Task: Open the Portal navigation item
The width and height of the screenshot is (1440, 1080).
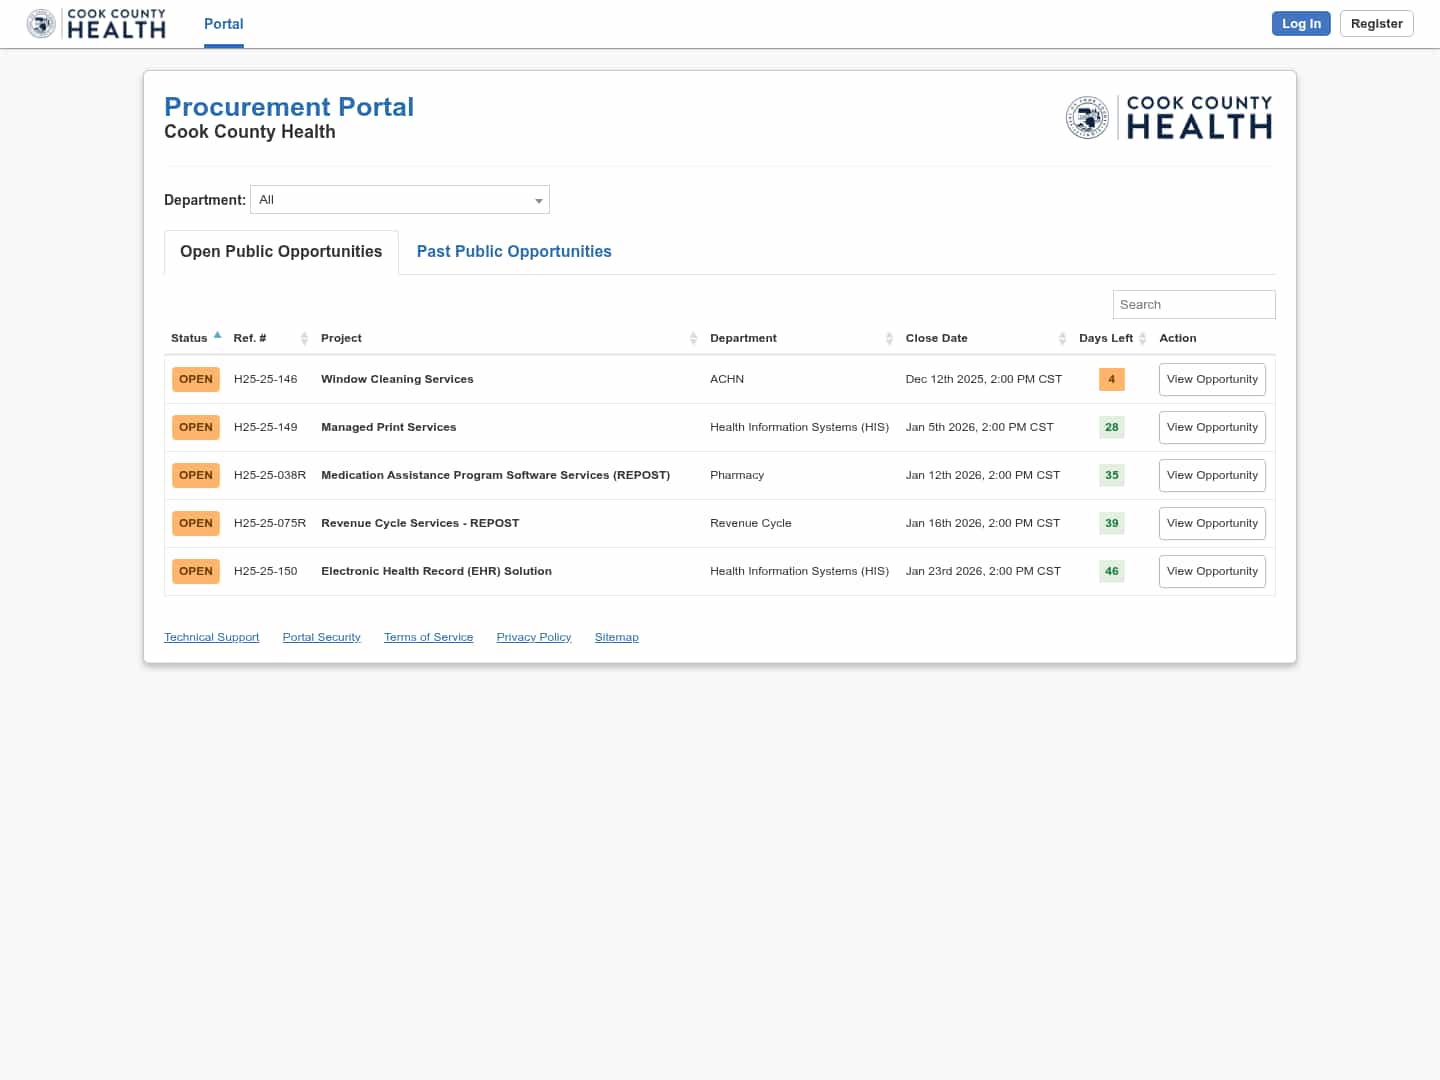Action: coord(224,24)
